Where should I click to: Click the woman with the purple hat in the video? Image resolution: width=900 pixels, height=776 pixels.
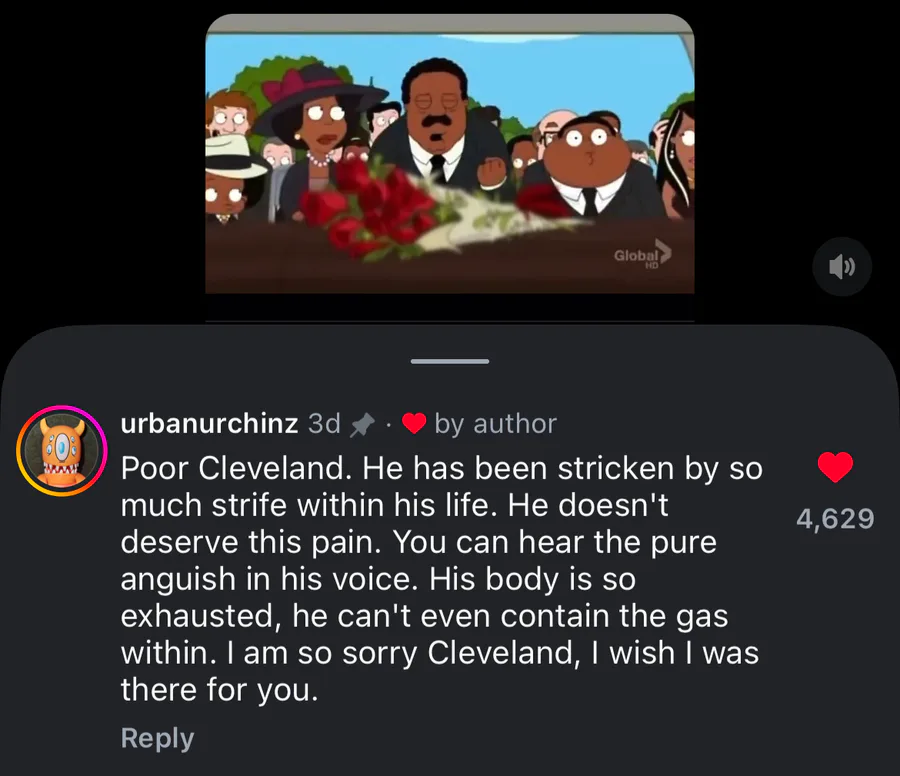323,138
